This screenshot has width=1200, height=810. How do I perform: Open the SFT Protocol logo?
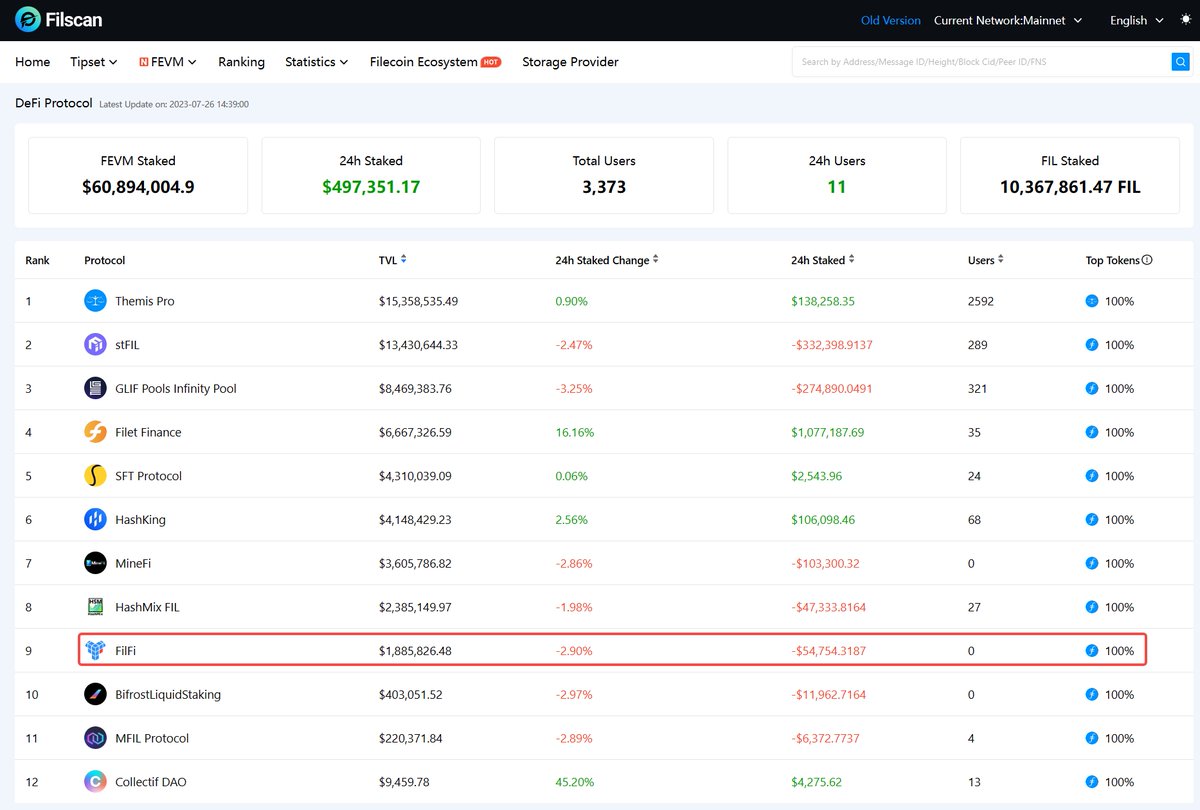[x=96, y=476]
